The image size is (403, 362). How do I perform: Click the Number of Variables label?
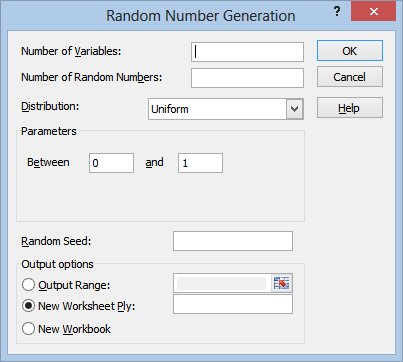coord(71,51)
